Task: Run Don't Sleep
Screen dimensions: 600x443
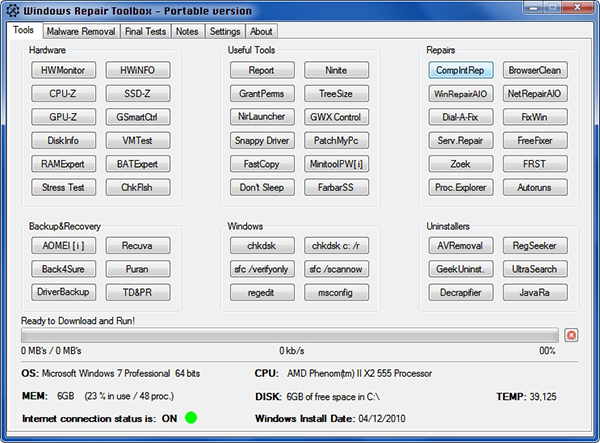Action: pyautogui.click(x=262, y=187)
